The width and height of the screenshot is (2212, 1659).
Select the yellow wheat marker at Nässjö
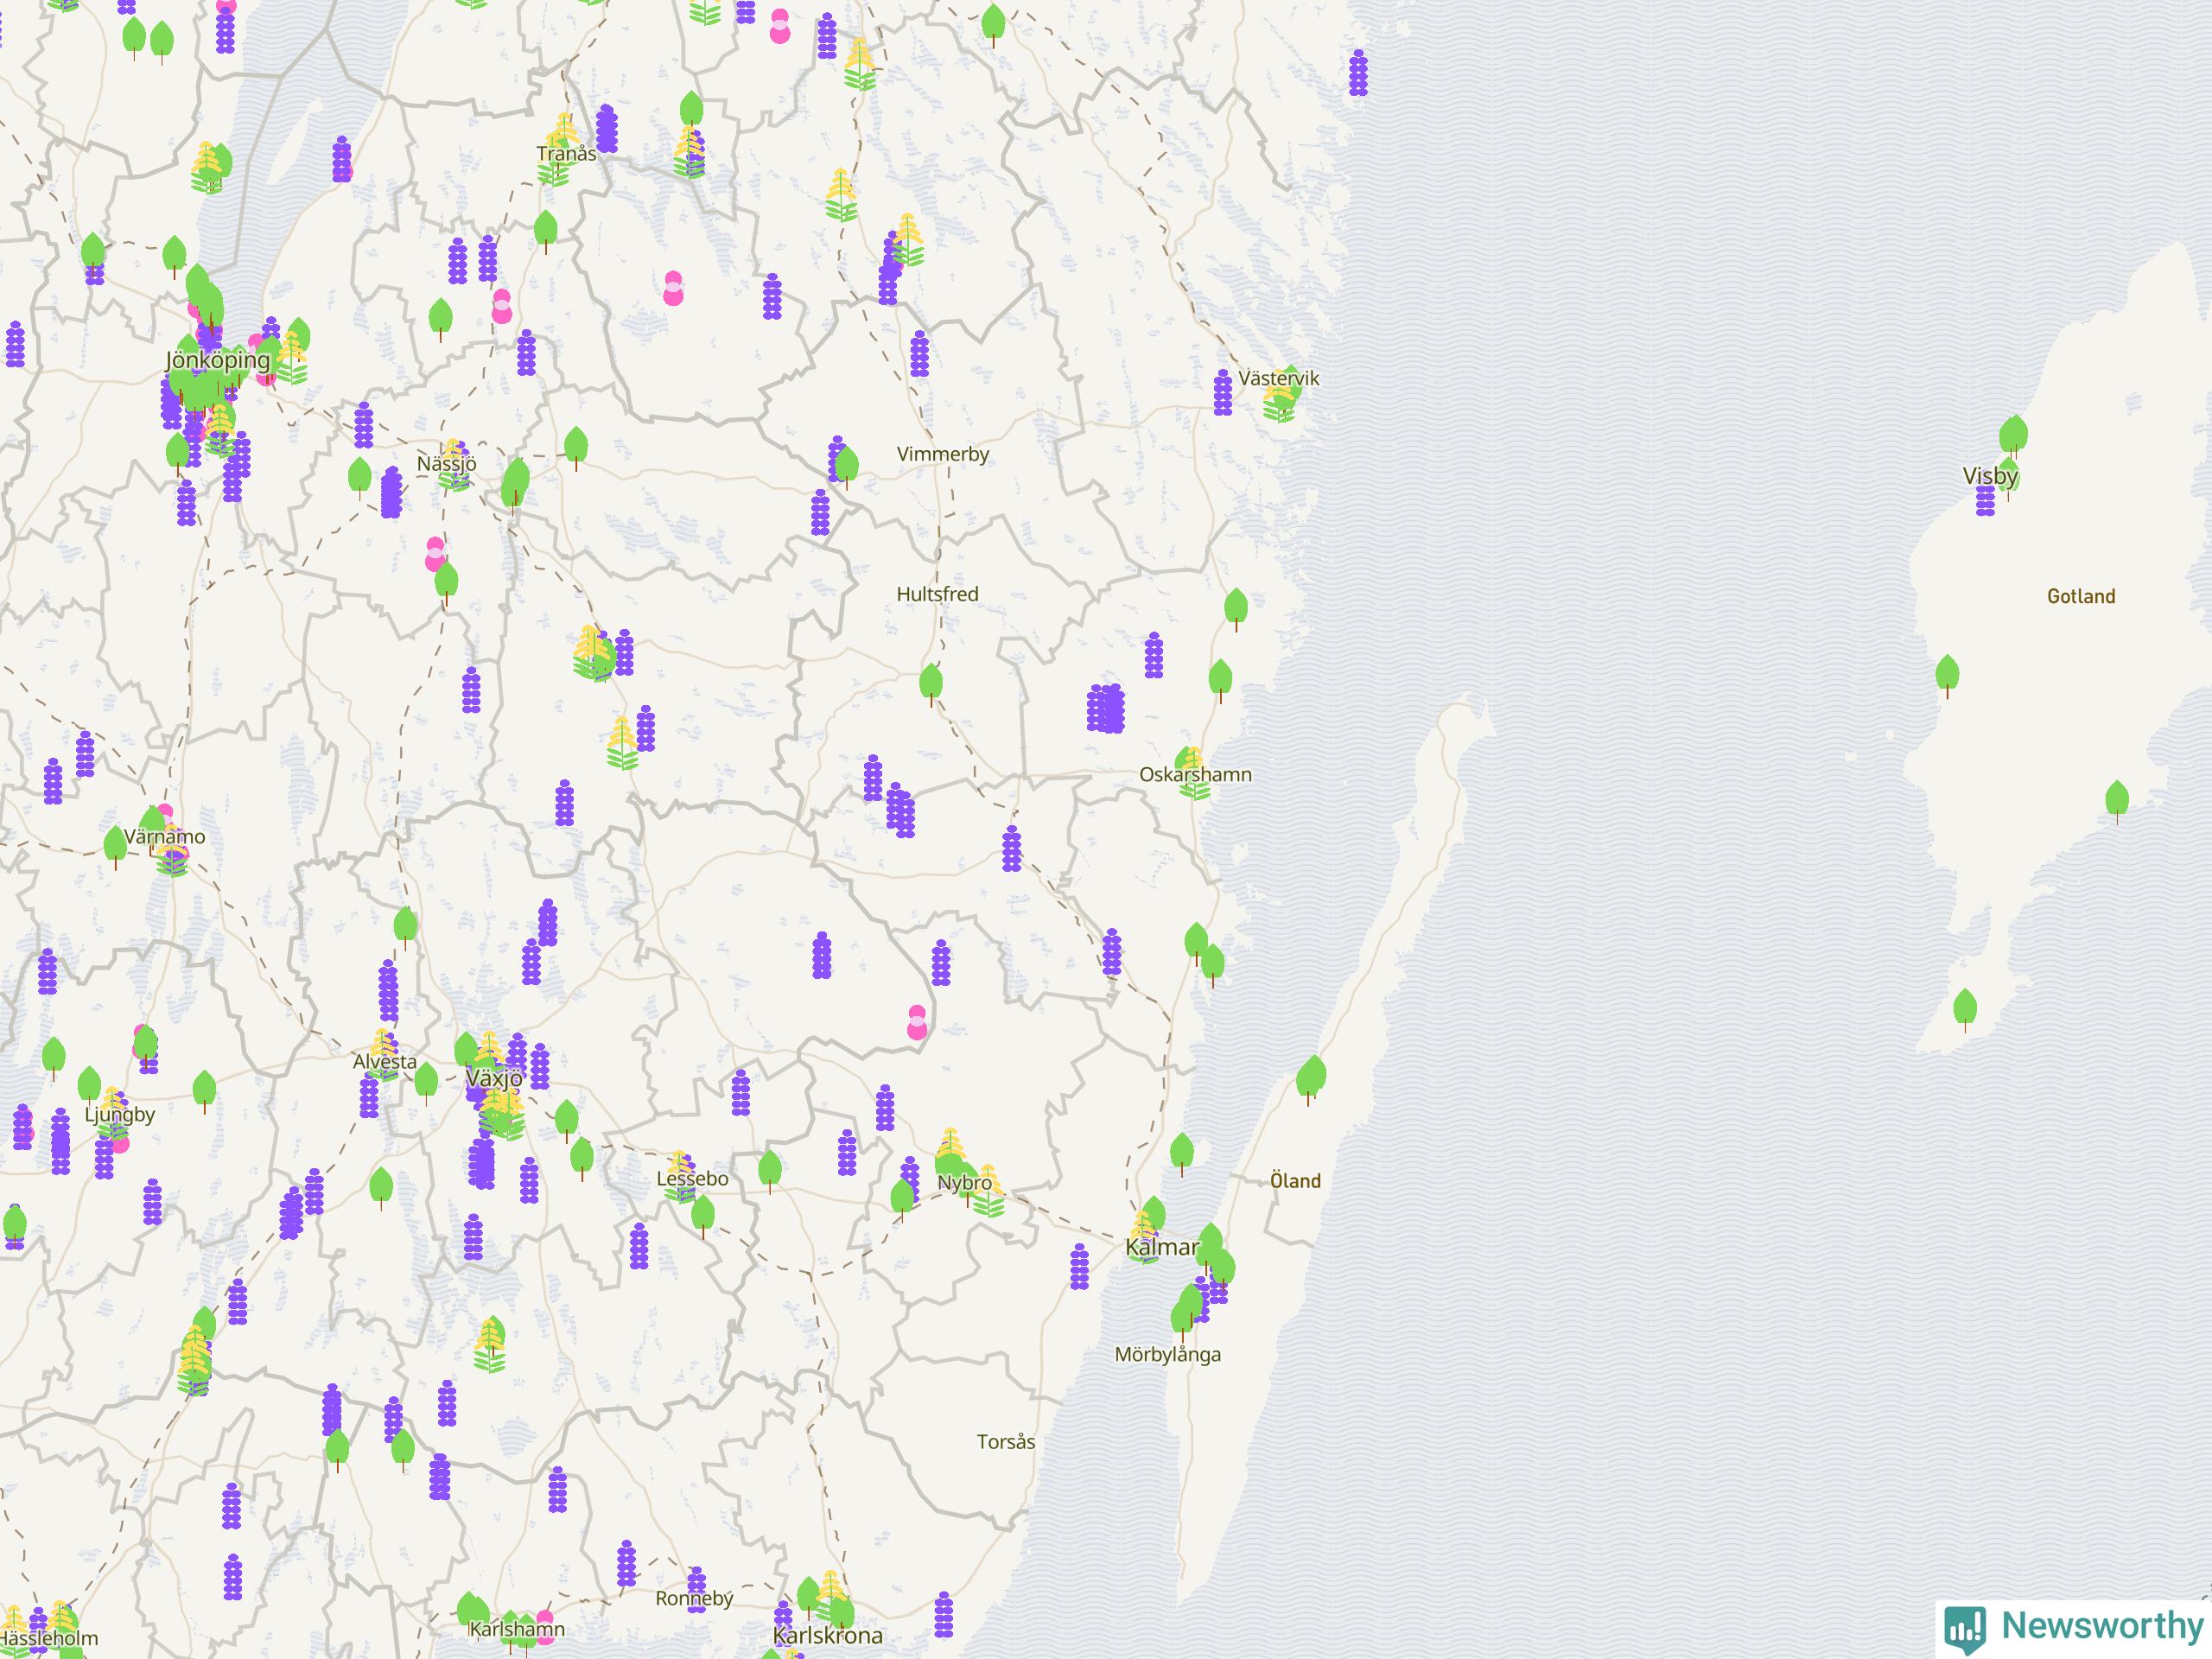click(454, 464)
